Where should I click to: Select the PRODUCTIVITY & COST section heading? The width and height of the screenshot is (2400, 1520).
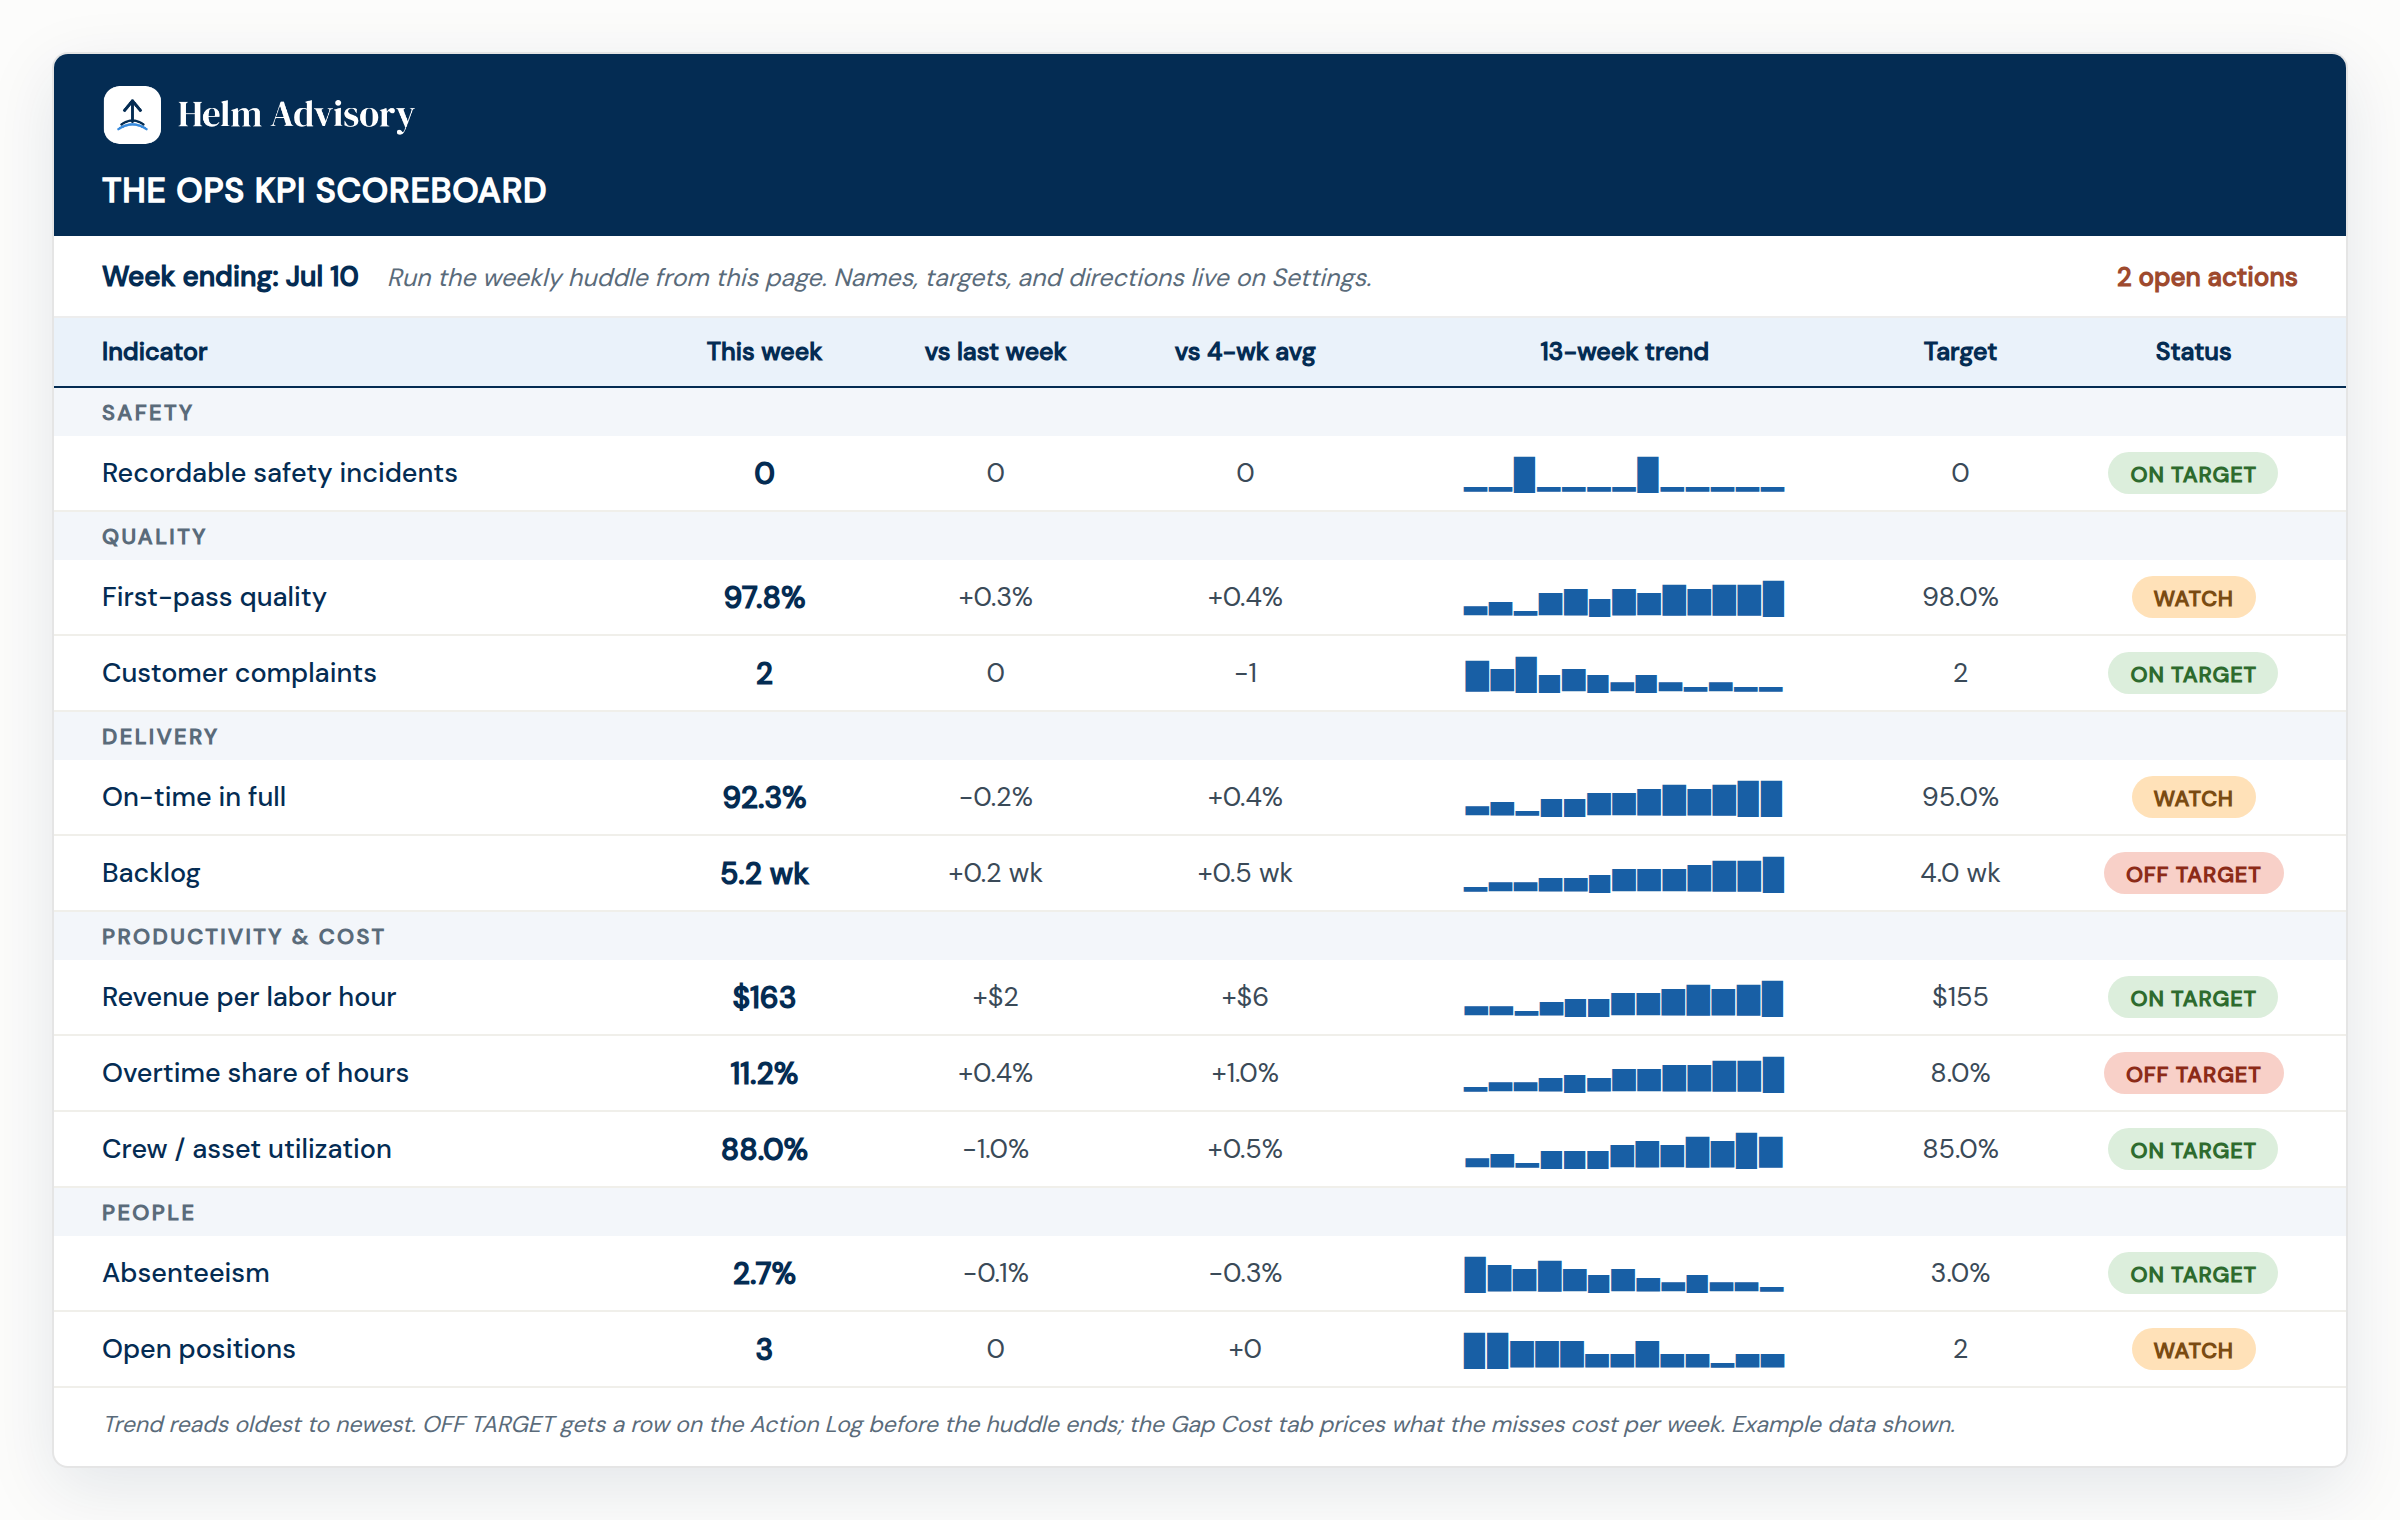pos(243,936)
